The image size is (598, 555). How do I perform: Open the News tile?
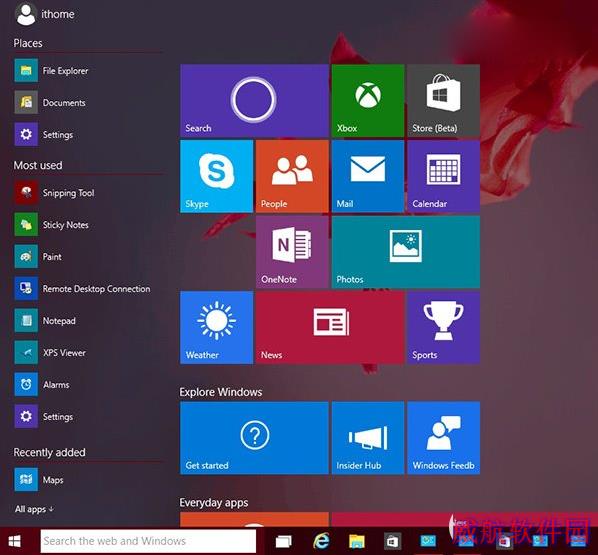[x=330, y=327]
